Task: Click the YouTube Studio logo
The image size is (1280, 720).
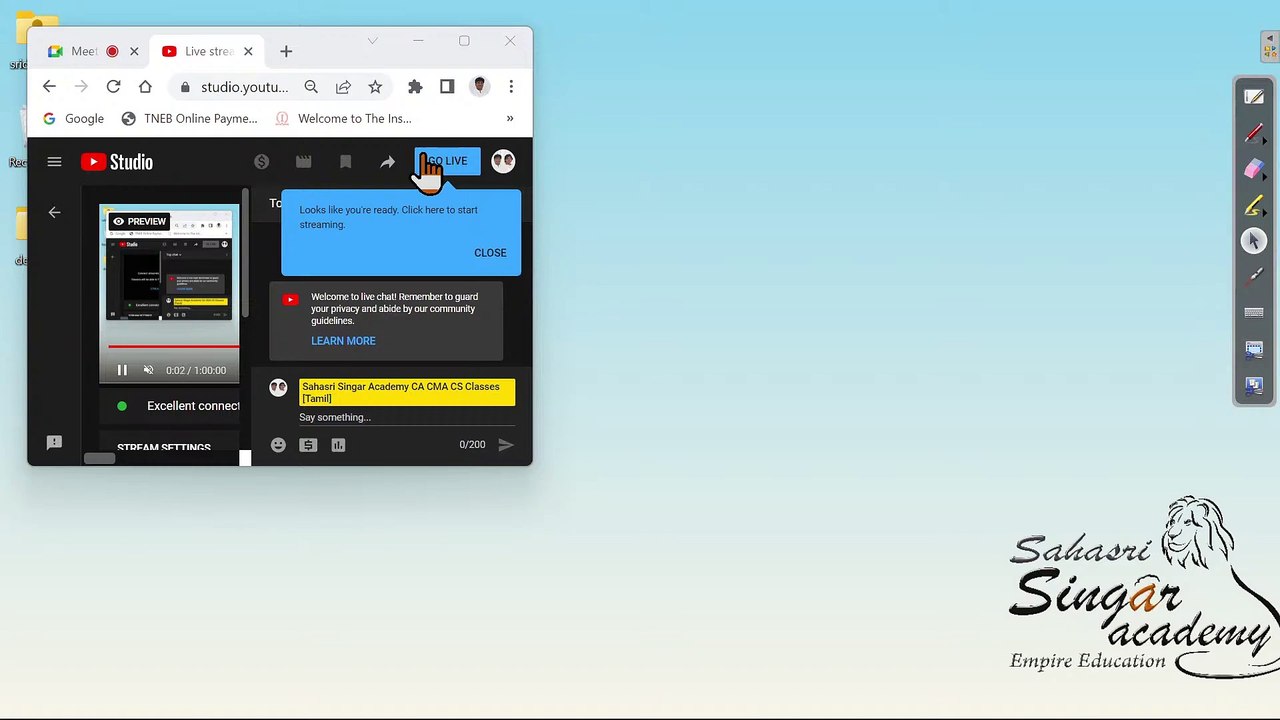Action: pyautogui.click(x=117, y=162)
